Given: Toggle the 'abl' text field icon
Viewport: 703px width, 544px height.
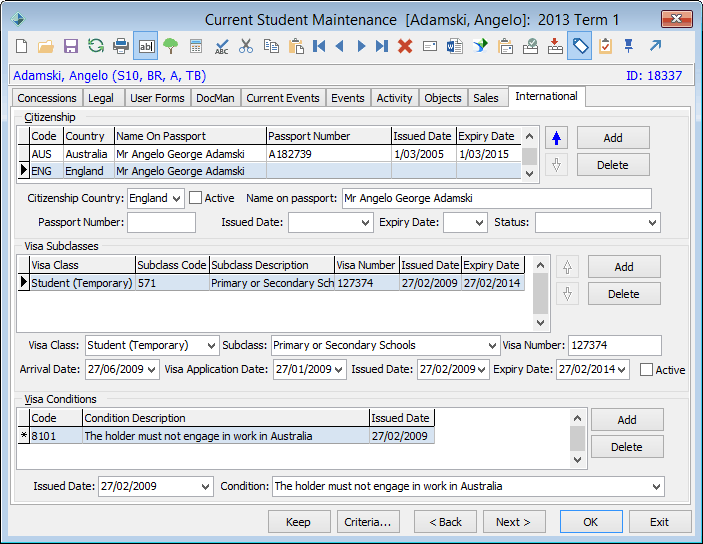Looking at the screenshot, I should point(146,46).
